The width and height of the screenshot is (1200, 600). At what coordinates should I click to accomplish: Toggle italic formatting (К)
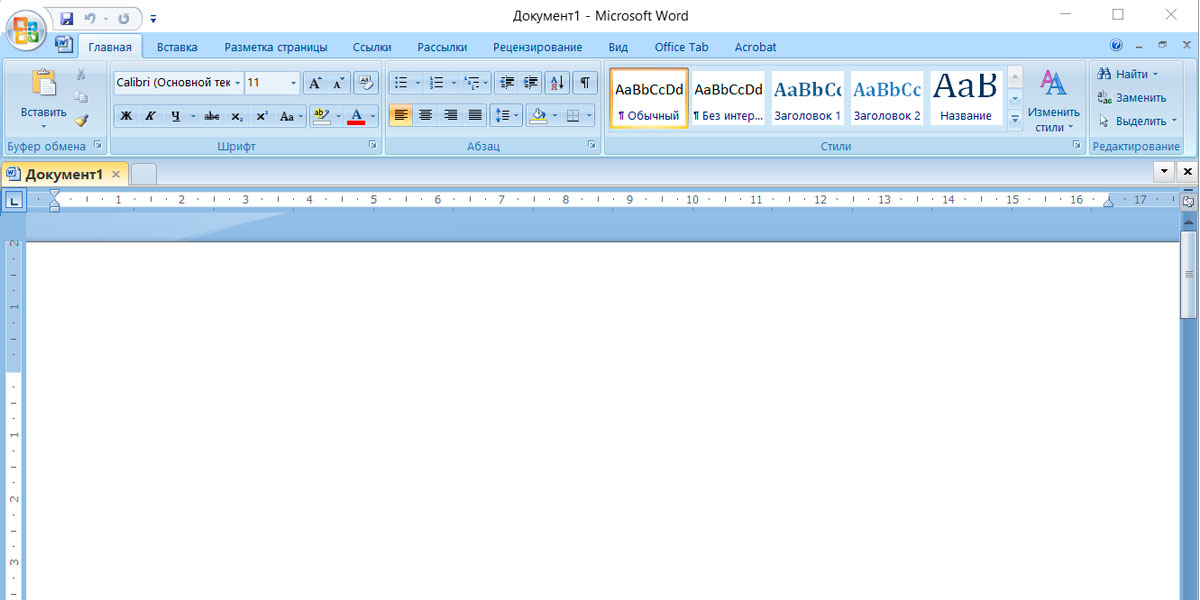coord(151,116)
